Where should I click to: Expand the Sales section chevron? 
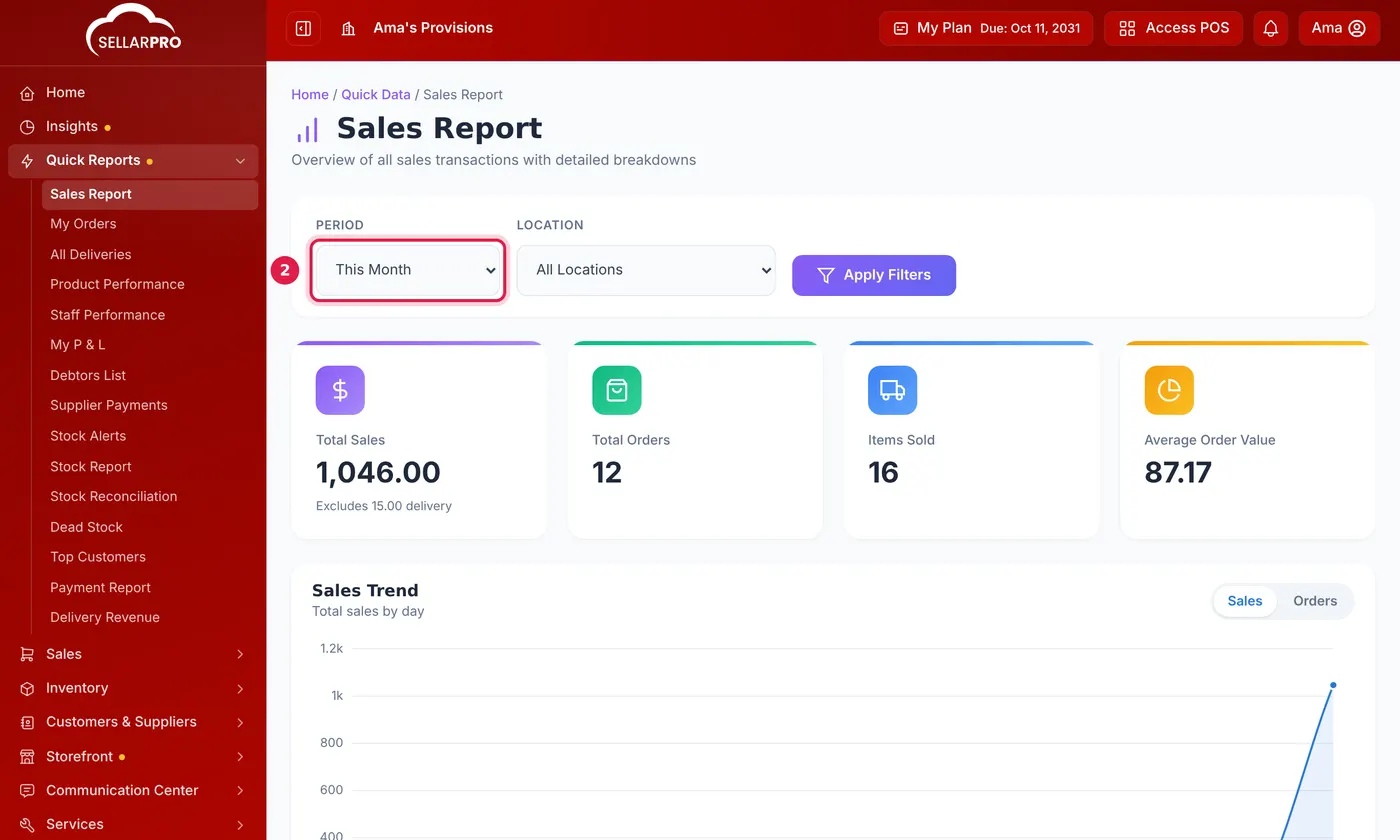click(x=240, y=654)
